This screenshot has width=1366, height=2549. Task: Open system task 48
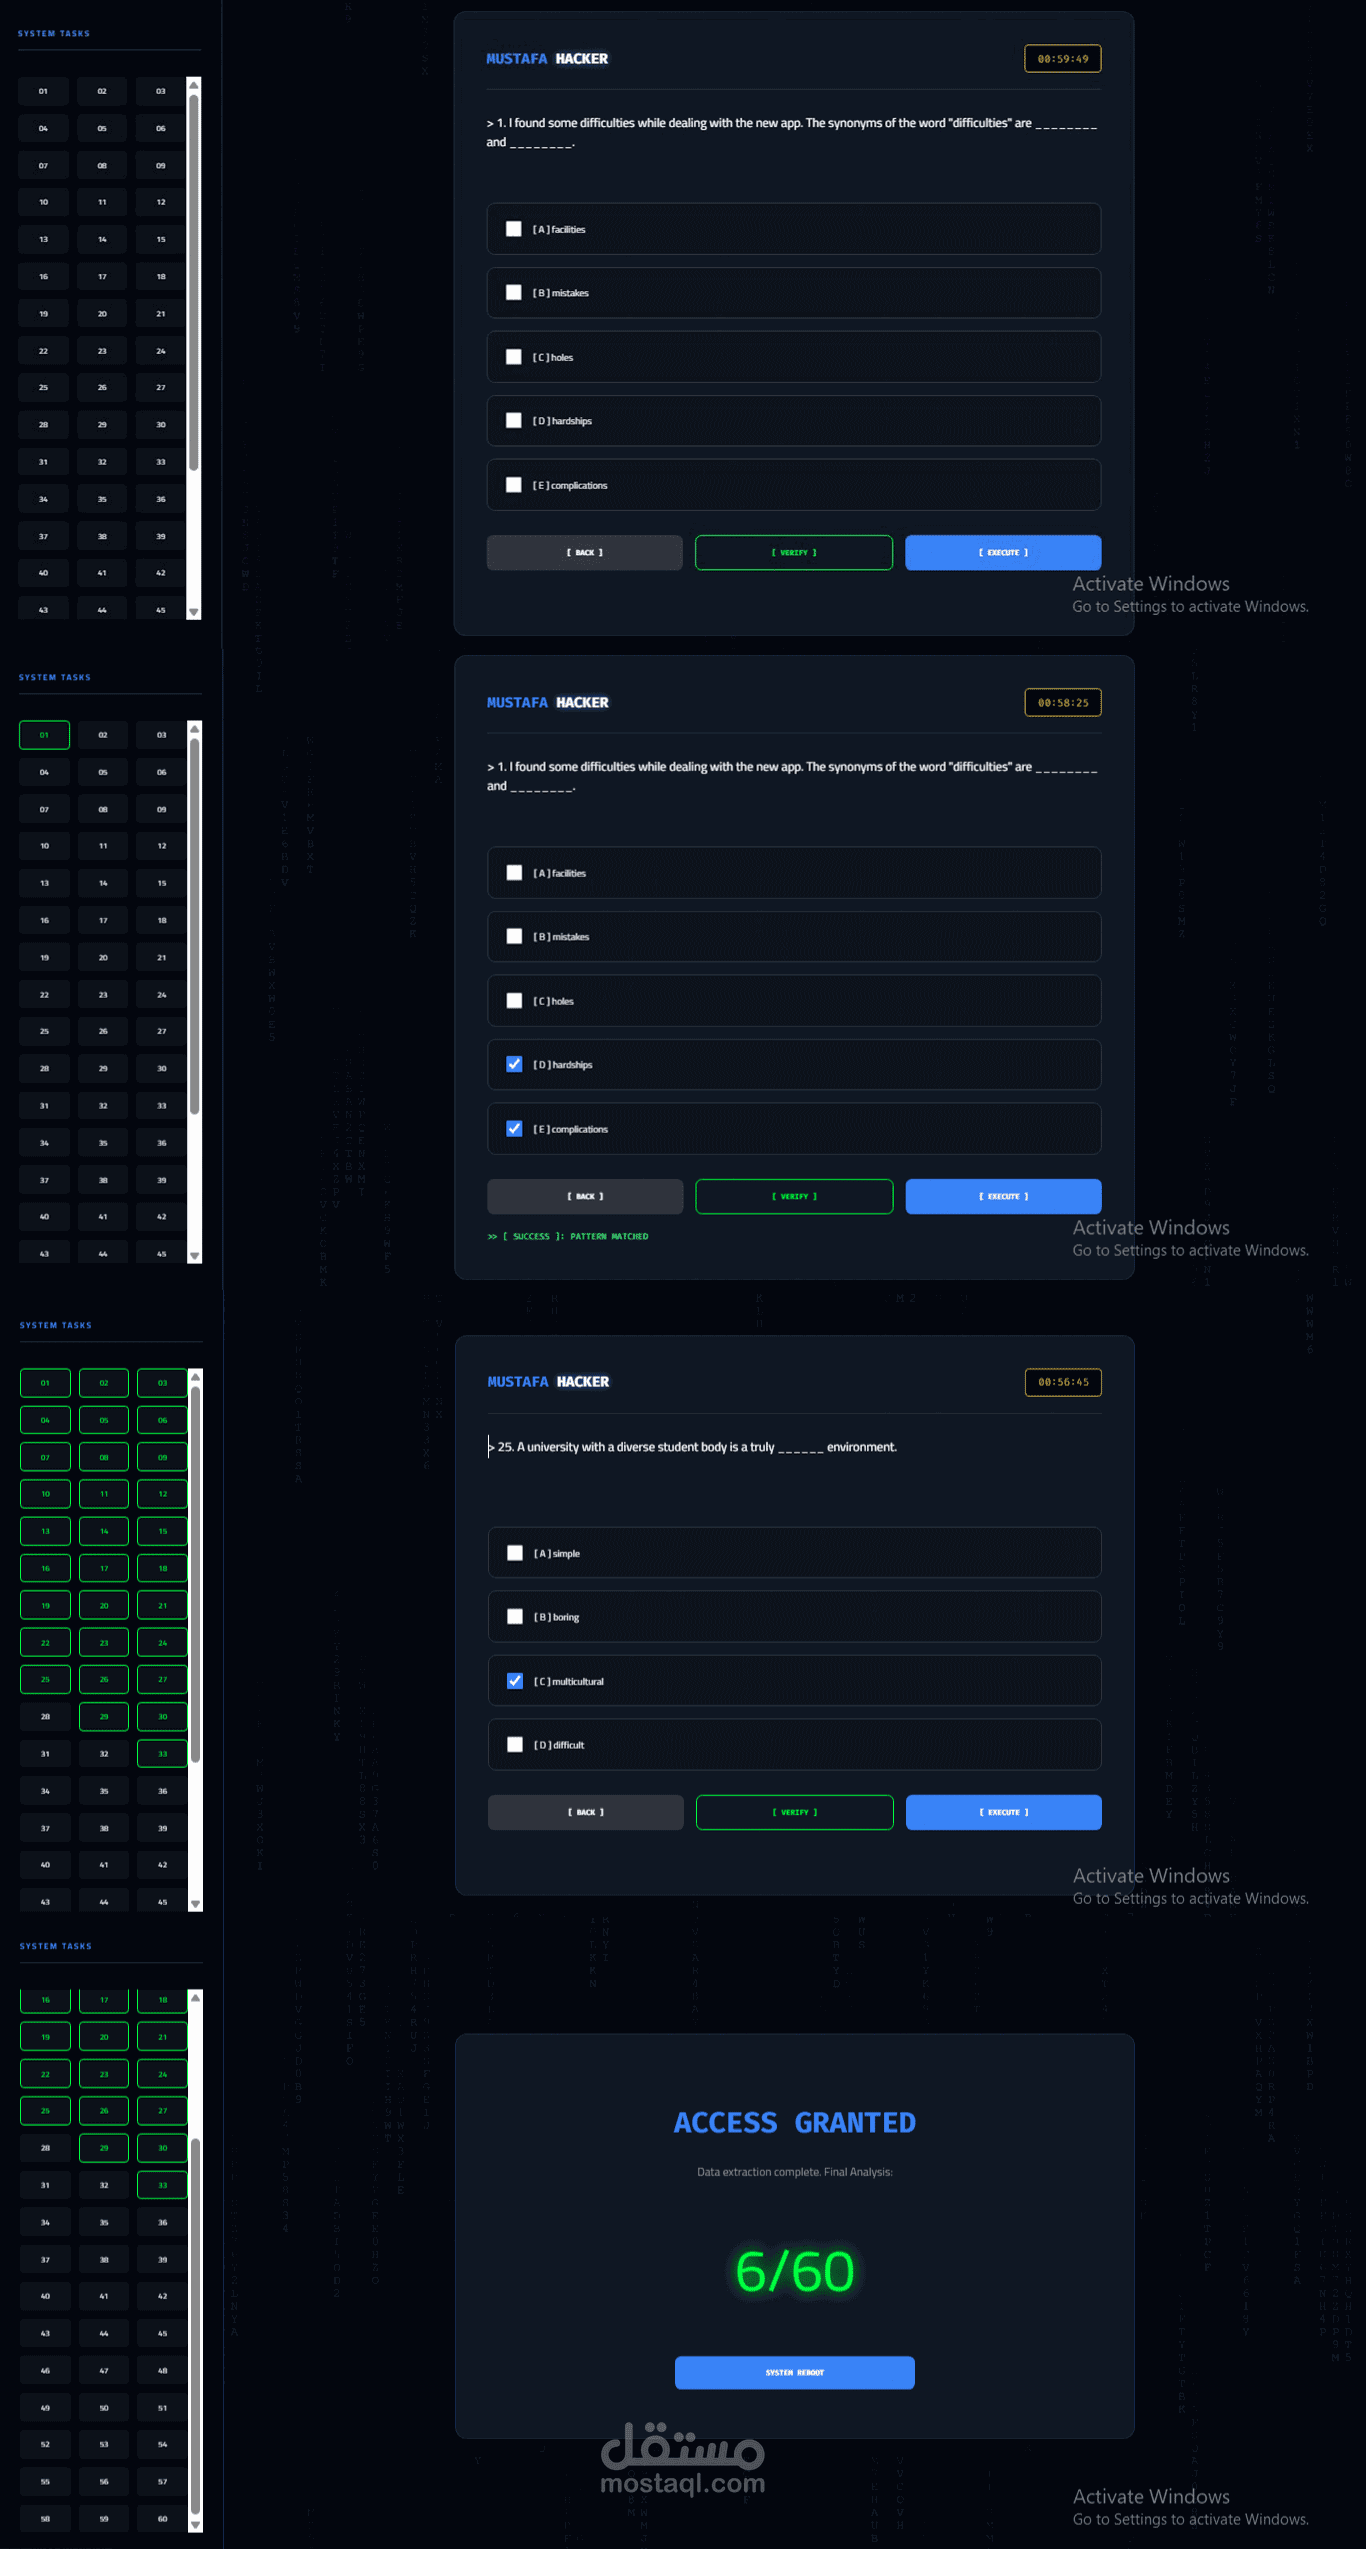point(162,2370)
